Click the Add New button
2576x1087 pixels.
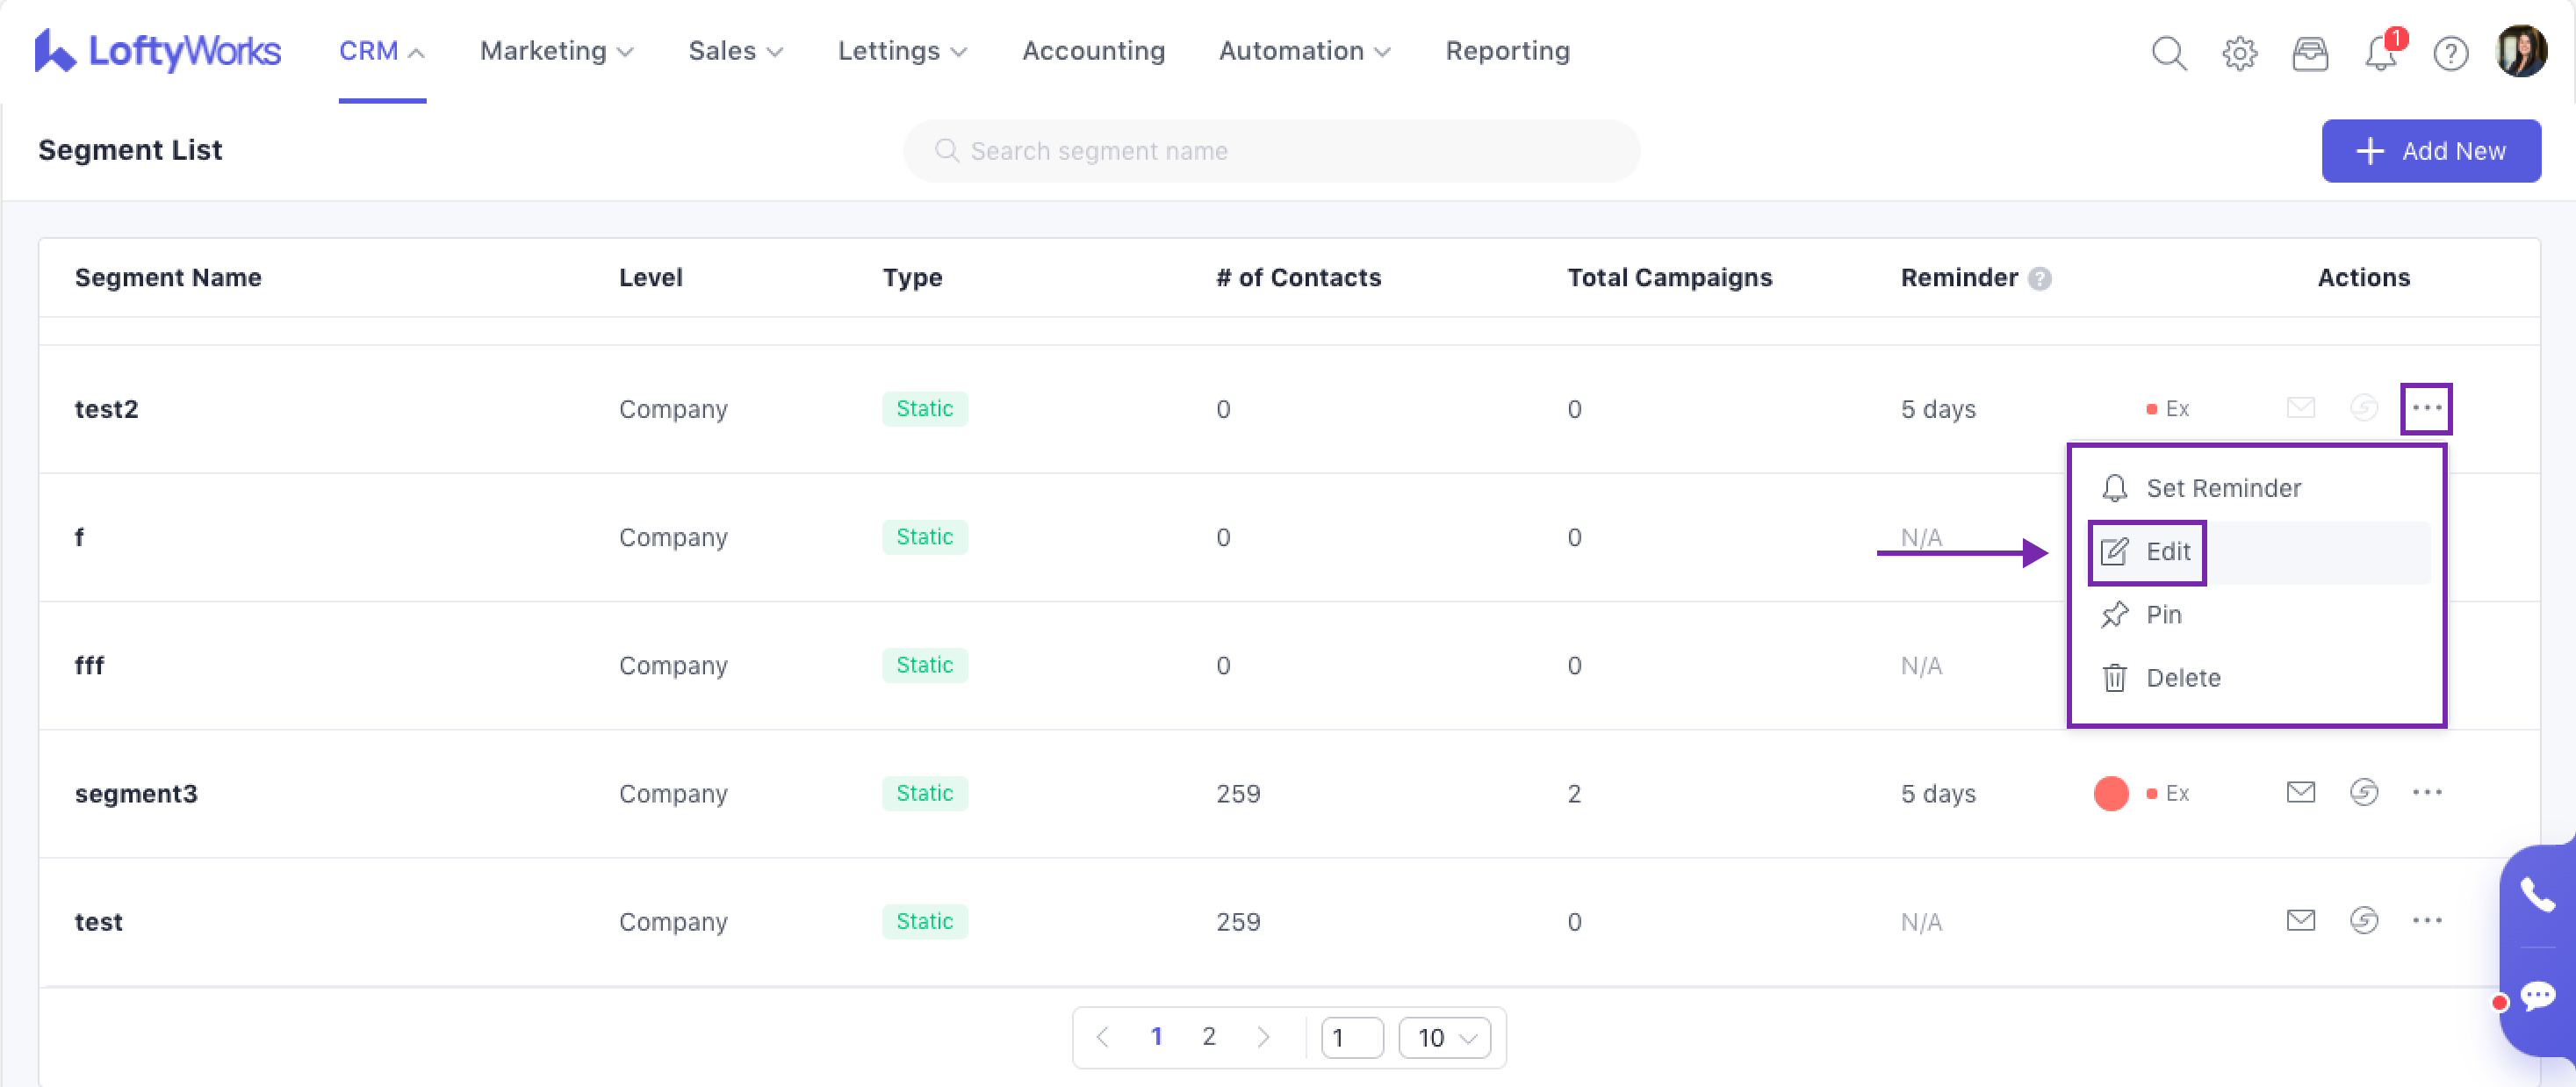(2430, 151)
